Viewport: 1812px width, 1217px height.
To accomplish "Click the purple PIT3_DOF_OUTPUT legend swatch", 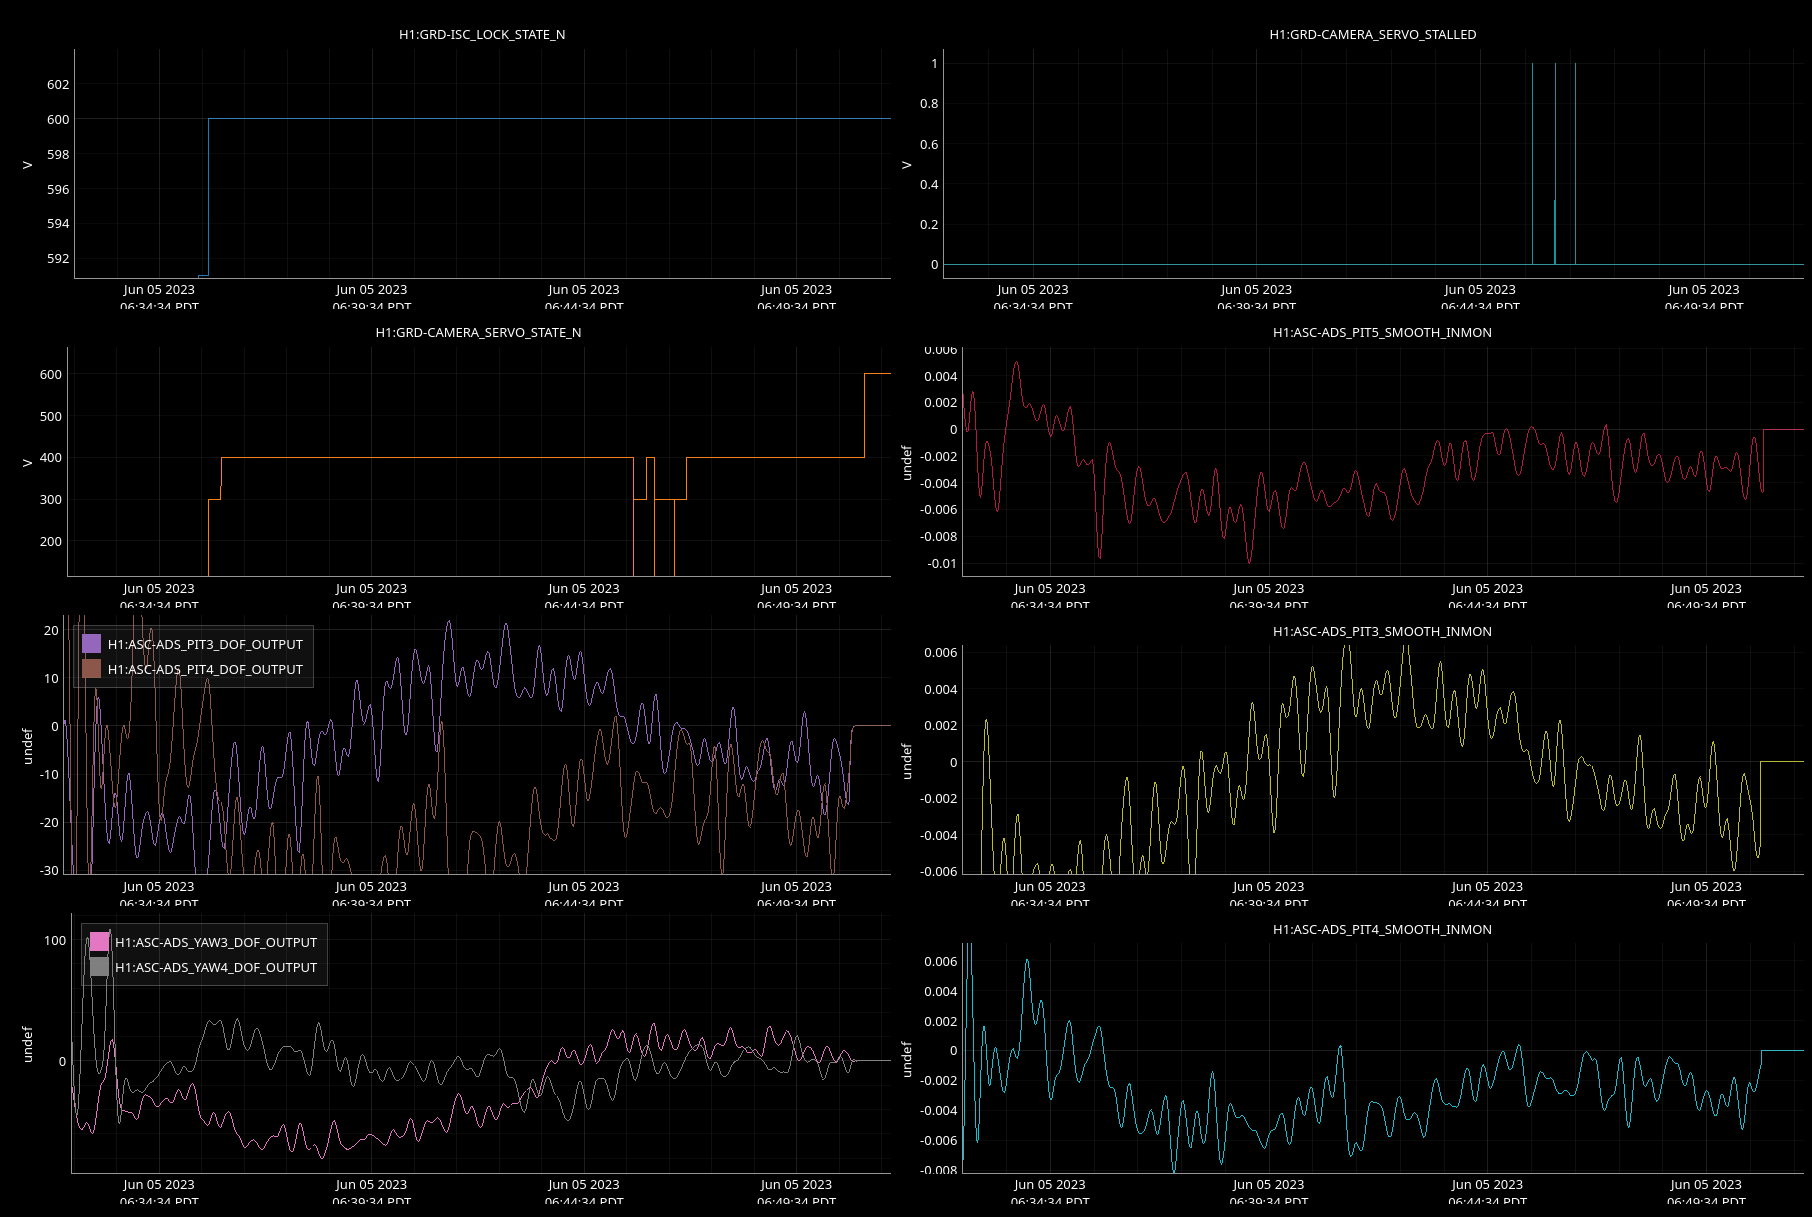I will pos(92,644).
